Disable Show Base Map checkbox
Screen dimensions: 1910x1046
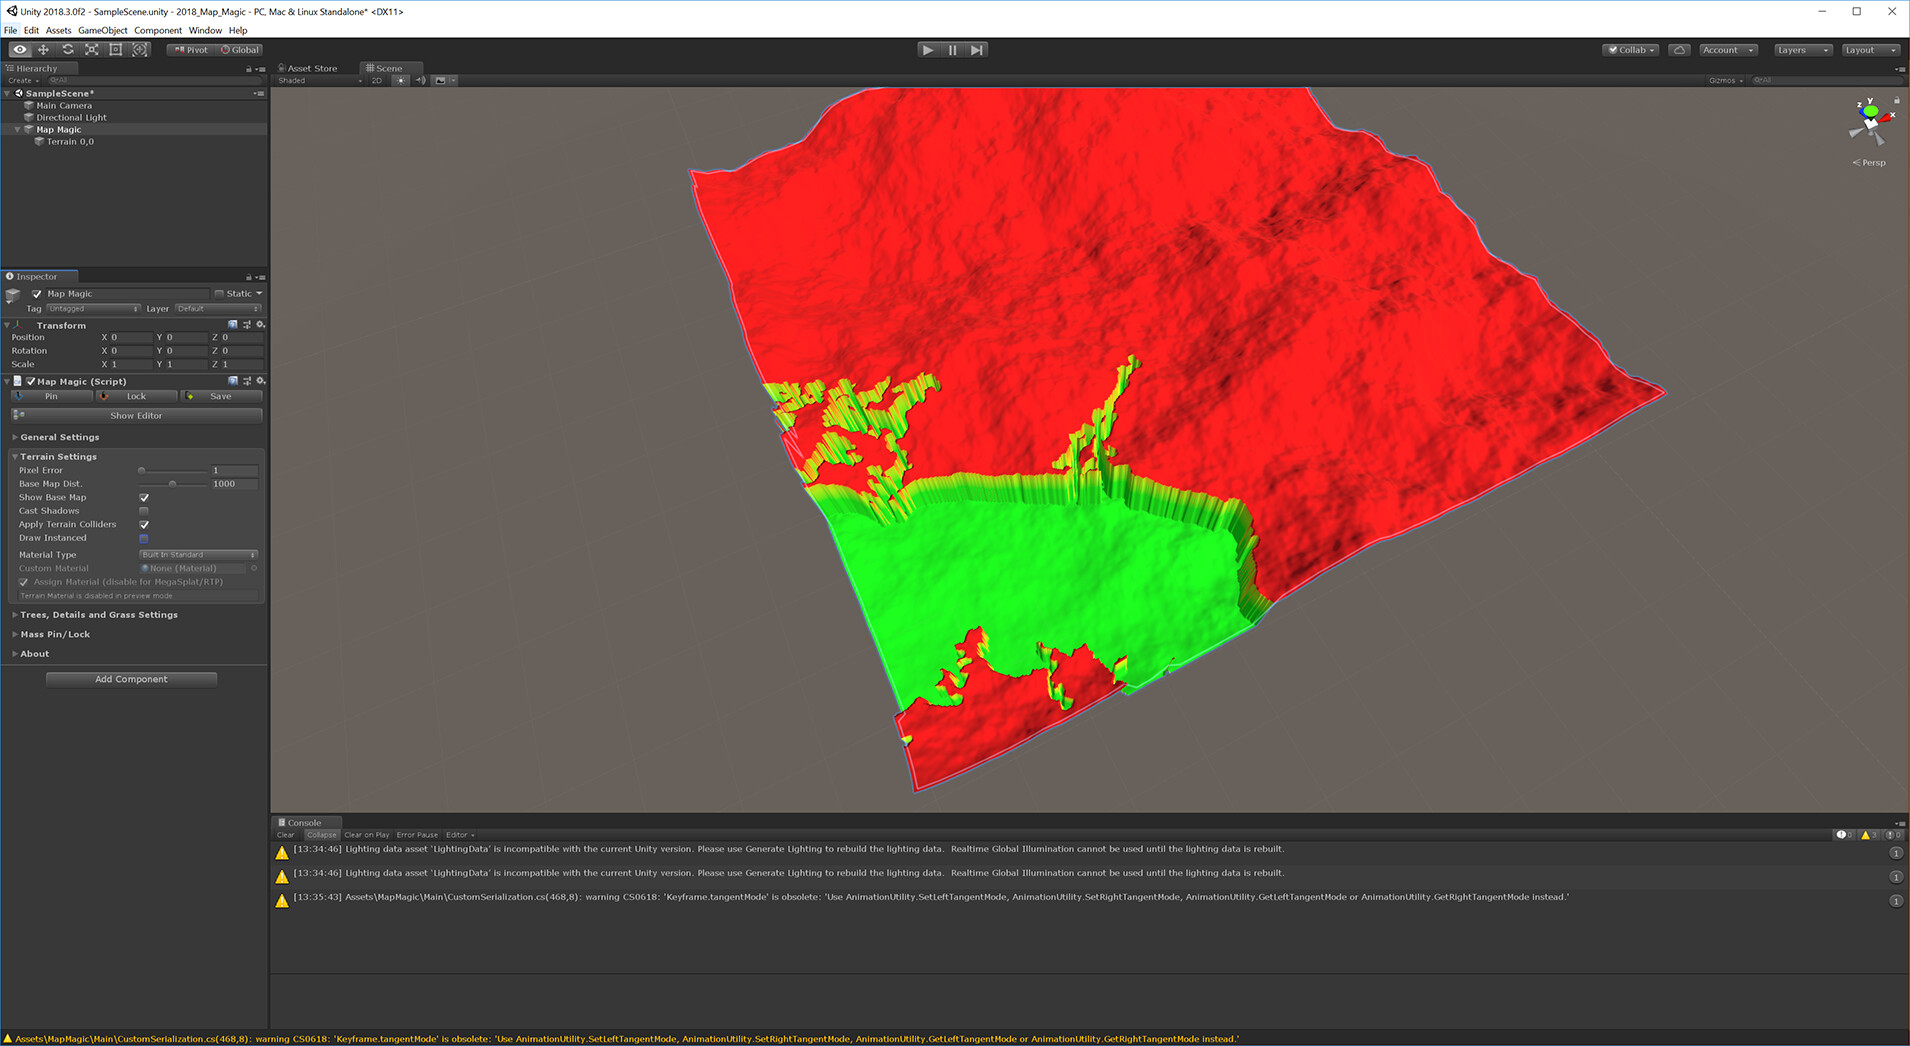(144, 497)
